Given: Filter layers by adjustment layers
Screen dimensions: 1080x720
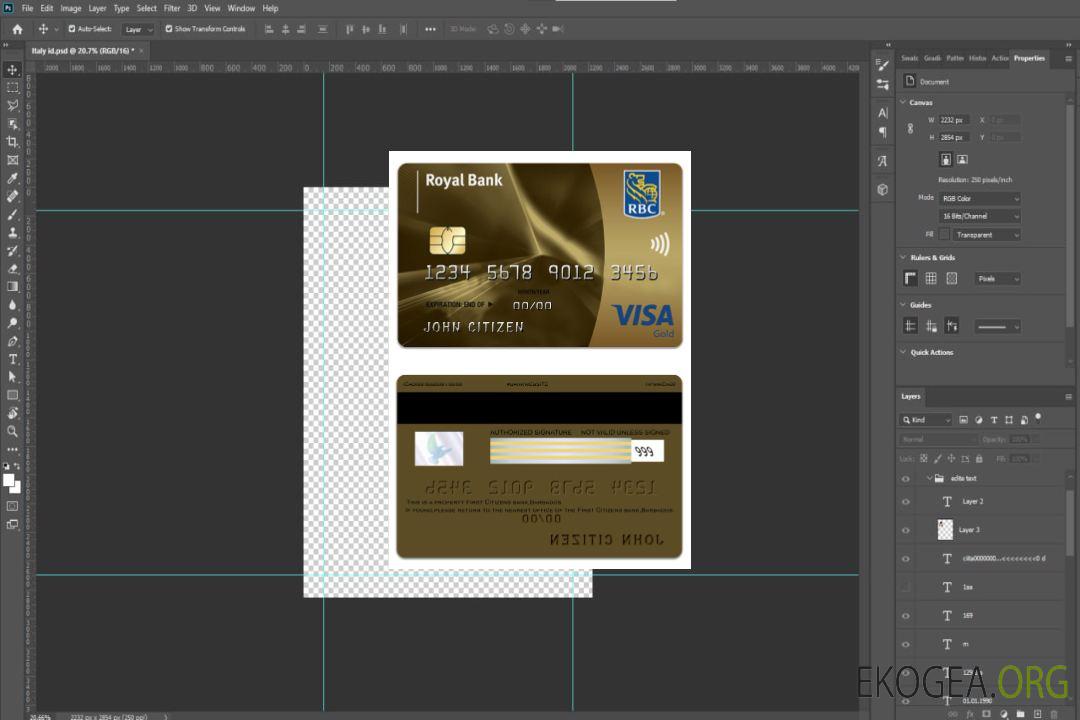Looking at the screenshot, I should point(979,420).
